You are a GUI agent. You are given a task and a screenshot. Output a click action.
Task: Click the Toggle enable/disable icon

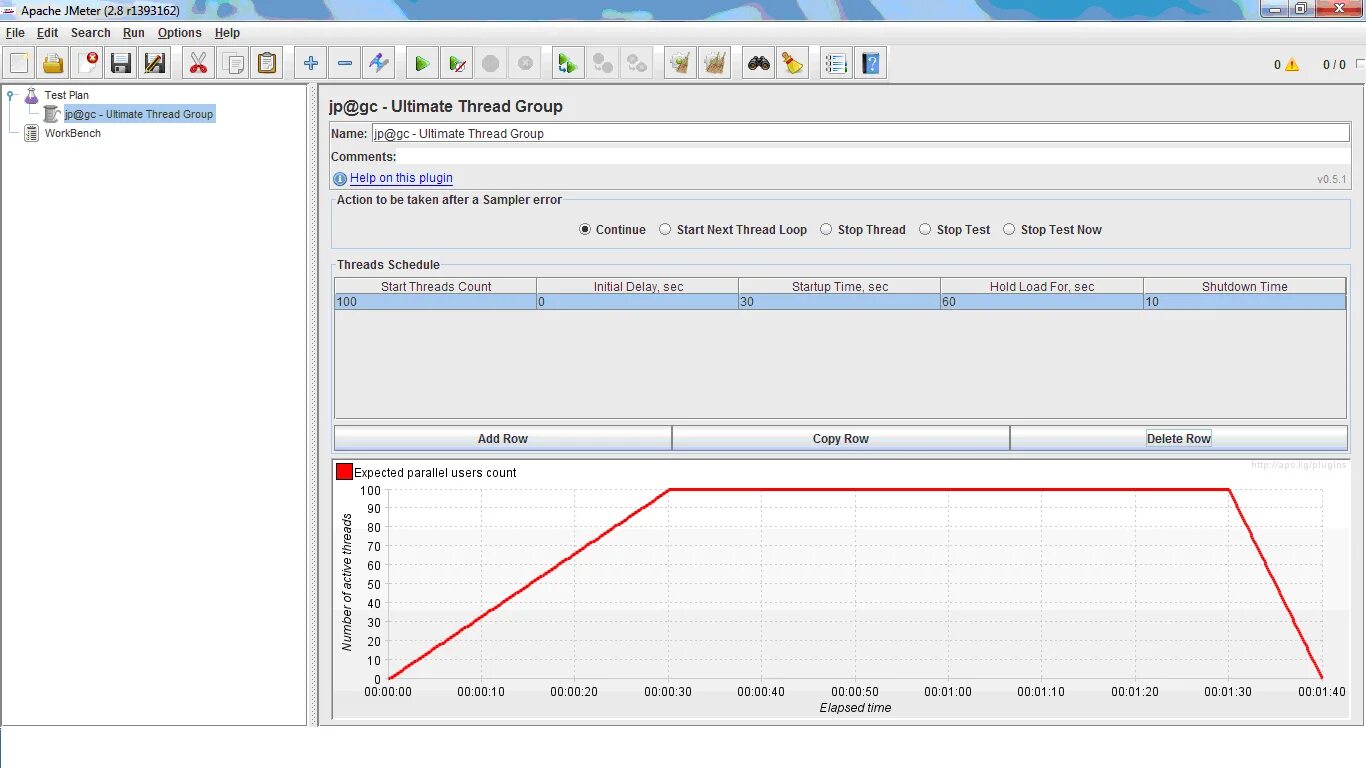(x=379, y=64)
